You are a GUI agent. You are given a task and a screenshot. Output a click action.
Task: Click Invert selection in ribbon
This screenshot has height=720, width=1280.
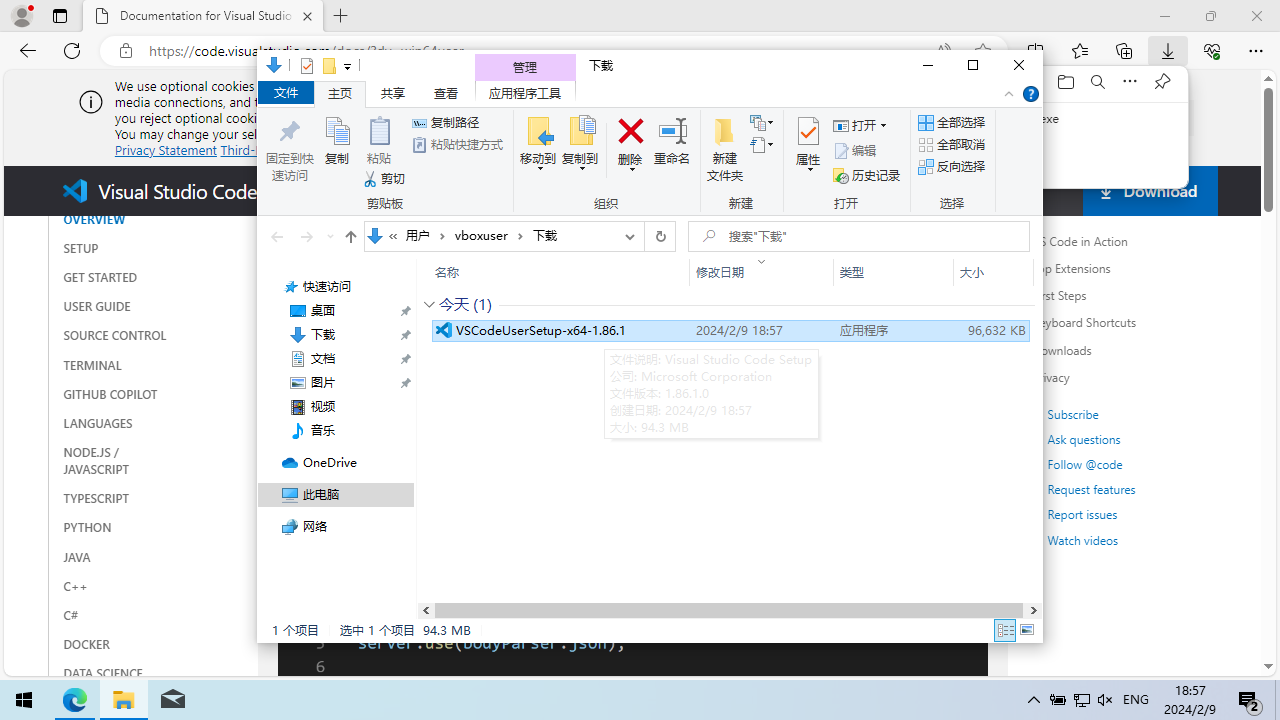tap(952, 166)
